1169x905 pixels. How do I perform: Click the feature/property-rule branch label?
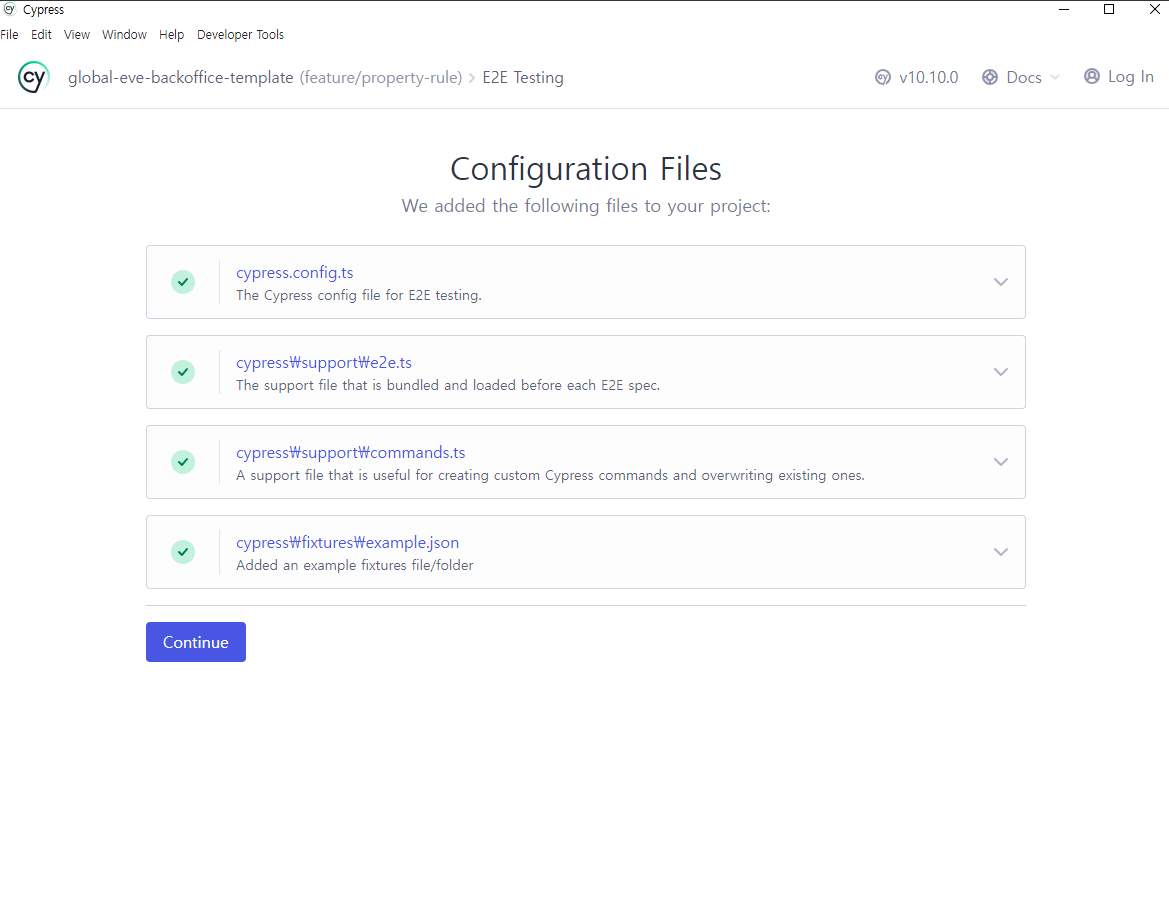pyautogui.click(x=381, y=78)
